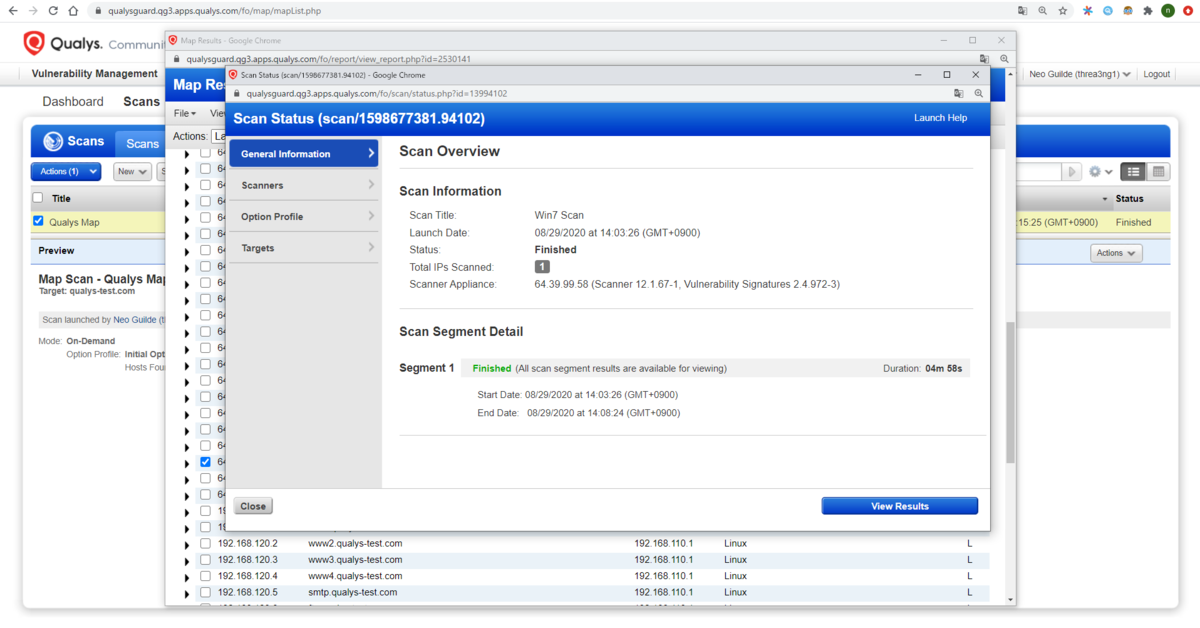
Task: Expand the 192.168.120.4 row triangle
Action: 187,577
